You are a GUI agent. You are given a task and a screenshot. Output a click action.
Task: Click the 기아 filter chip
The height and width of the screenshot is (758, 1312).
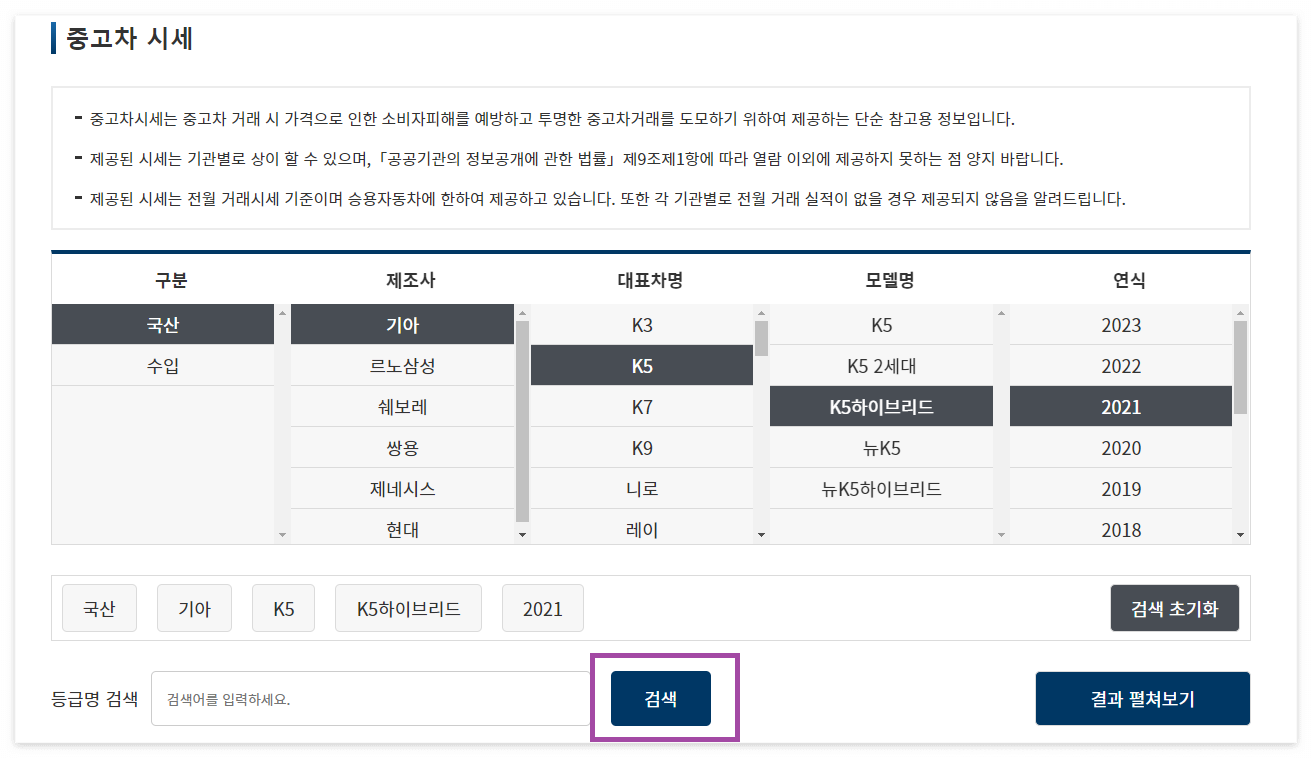[x=194, y=608]
